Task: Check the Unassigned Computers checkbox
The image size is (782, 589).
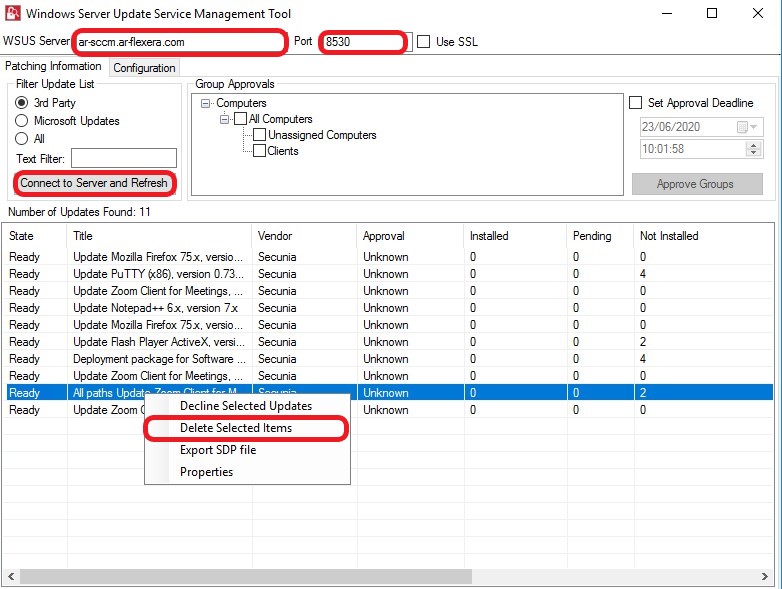Action: click(259, 135)
